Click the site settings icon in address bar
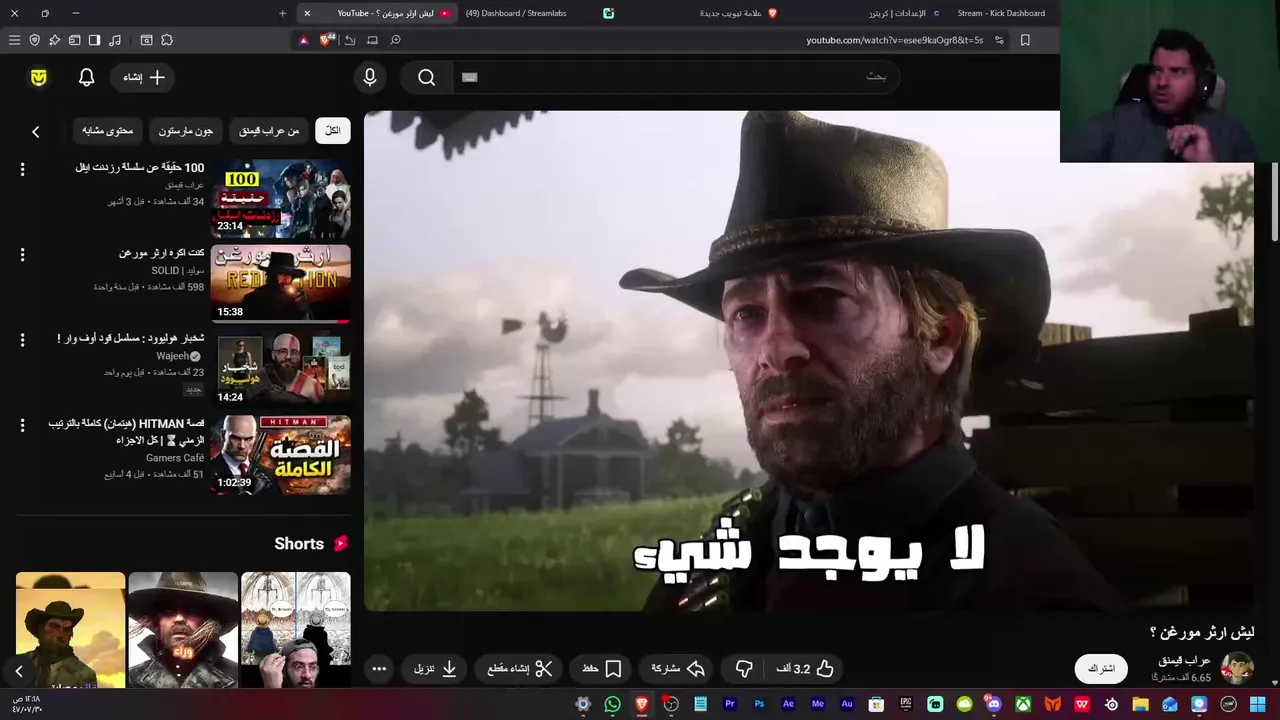Viewport: 1280px width, 720px height. (999, 40)
